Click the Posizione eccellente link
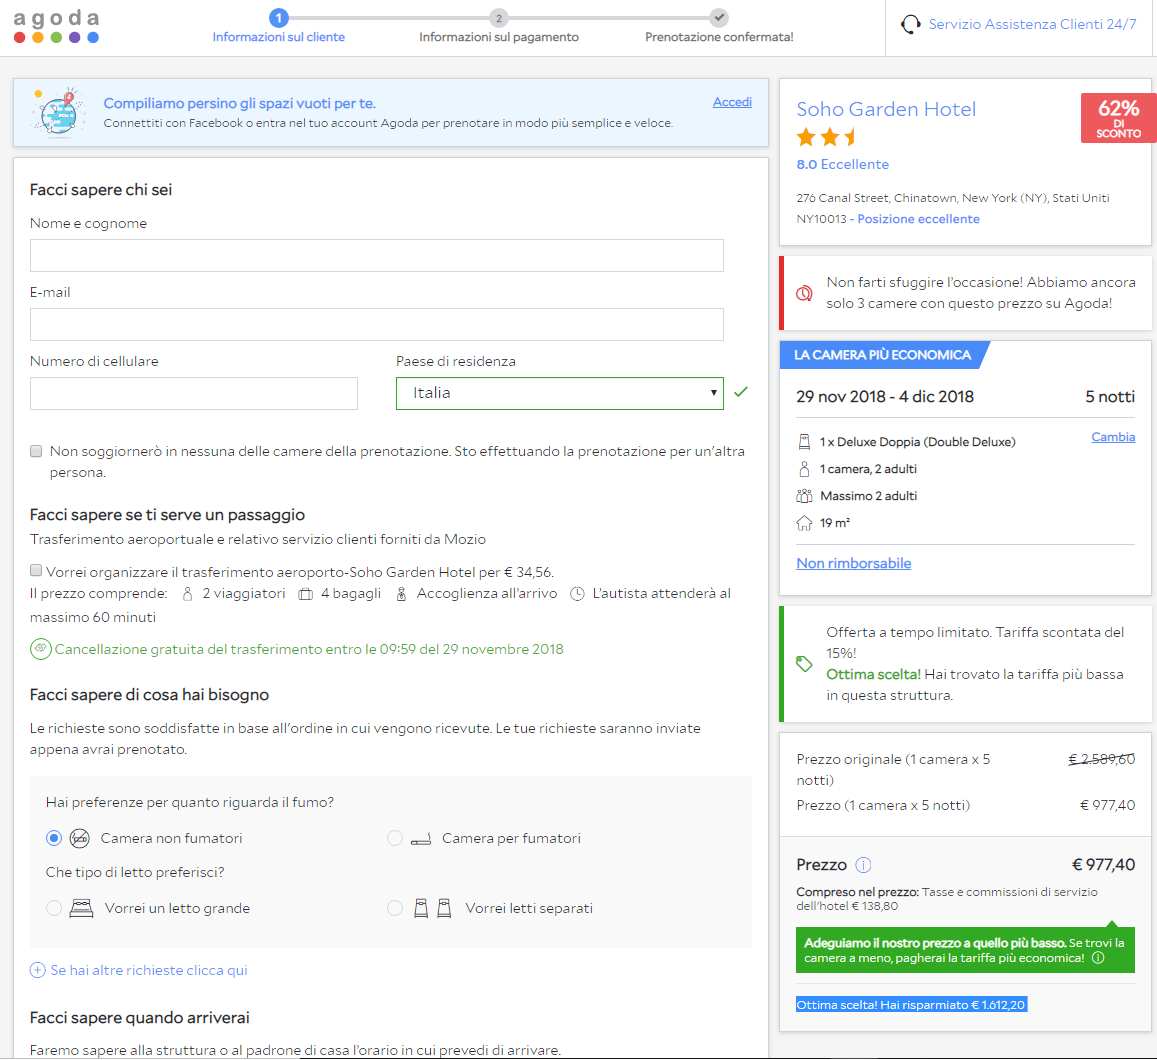Screen dimensions: 1157x1060 [919, 219]
